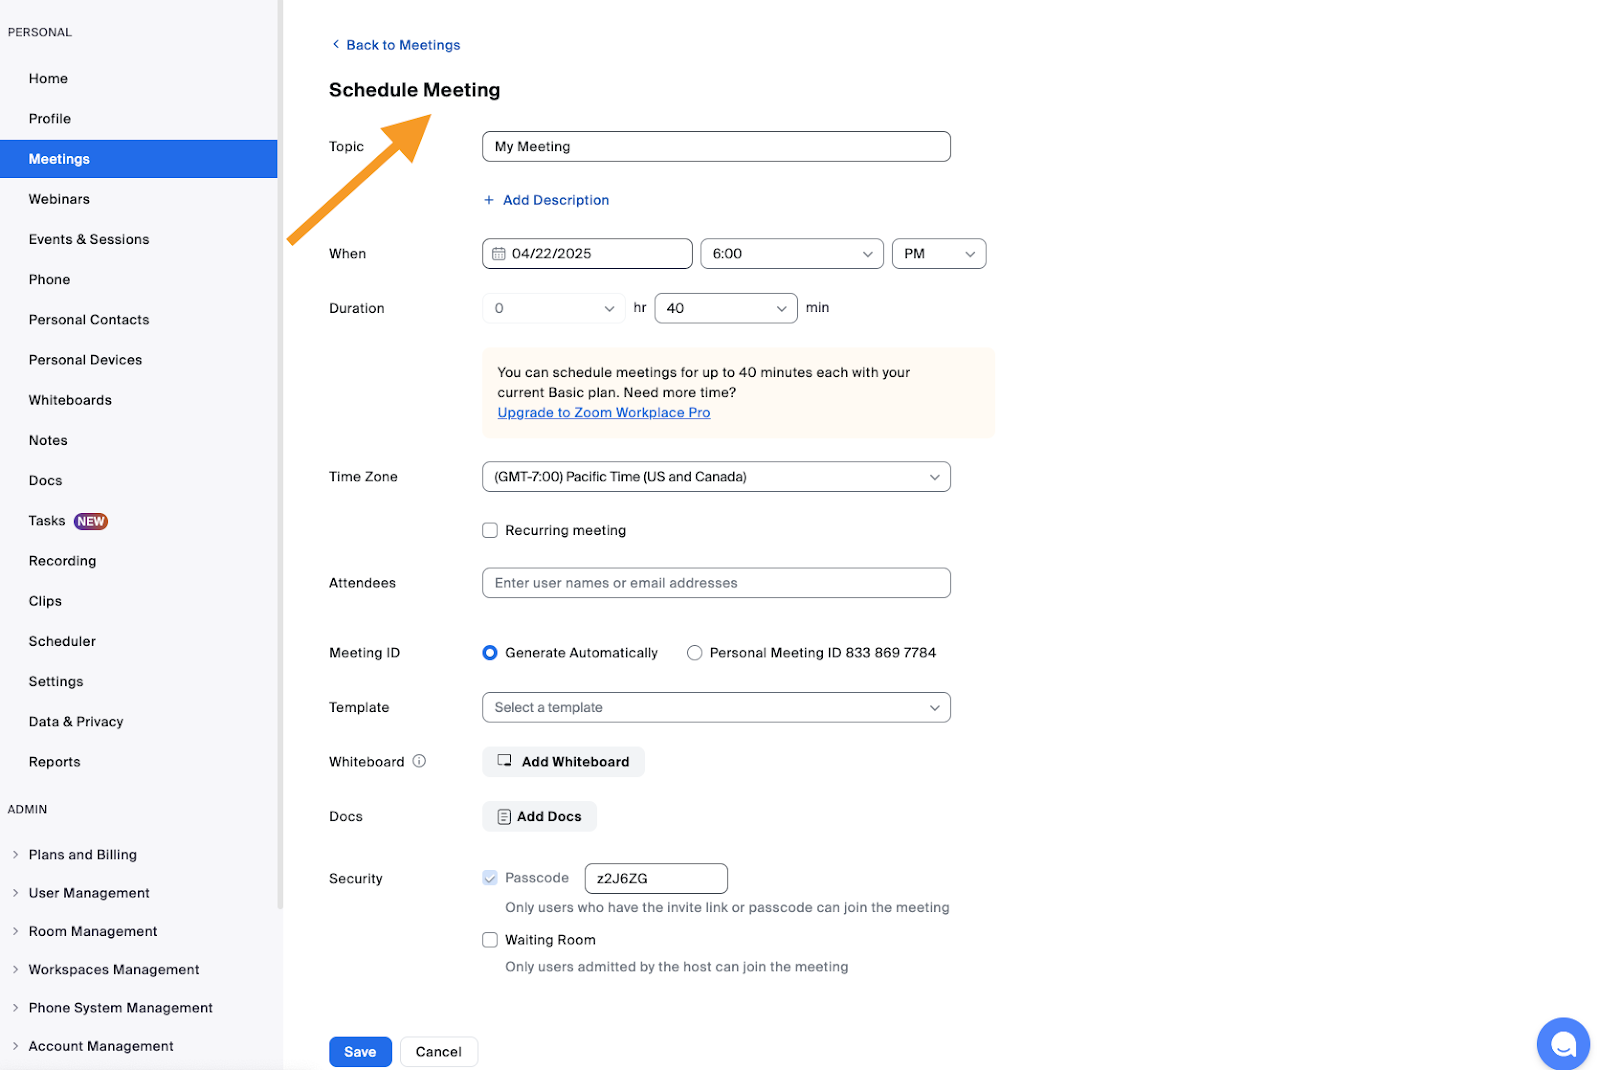Select Personal Meeting ID radio option
Viewport: 1600px width, 1070px height.
pyautogui.click(x=694, y=653)
